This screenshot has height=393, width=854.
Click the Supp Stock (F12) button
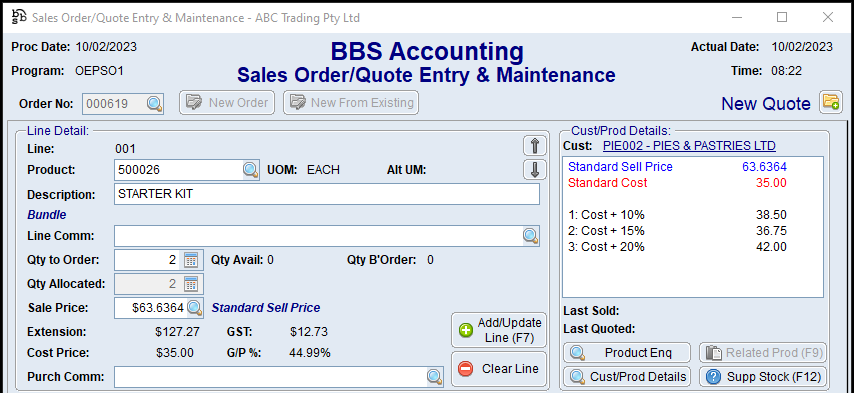point(763,377)
